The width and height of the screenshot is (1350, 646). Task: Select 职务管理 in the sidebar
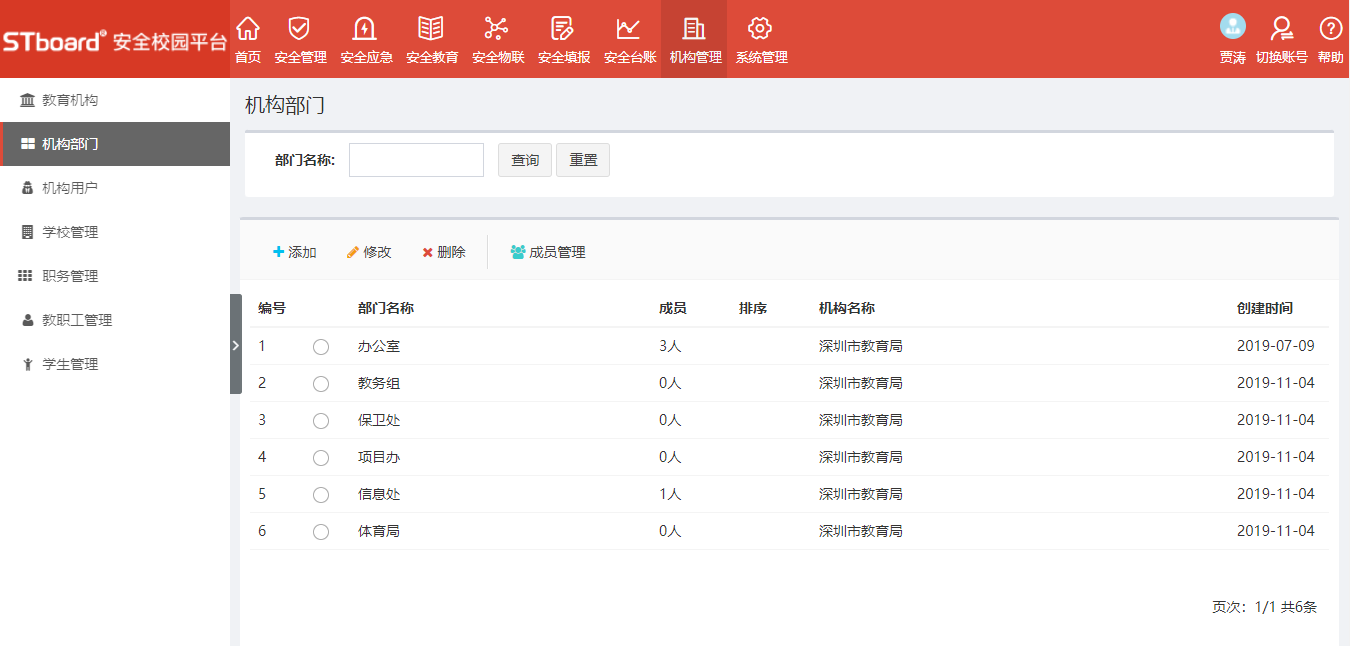click(x=115, y=276)
